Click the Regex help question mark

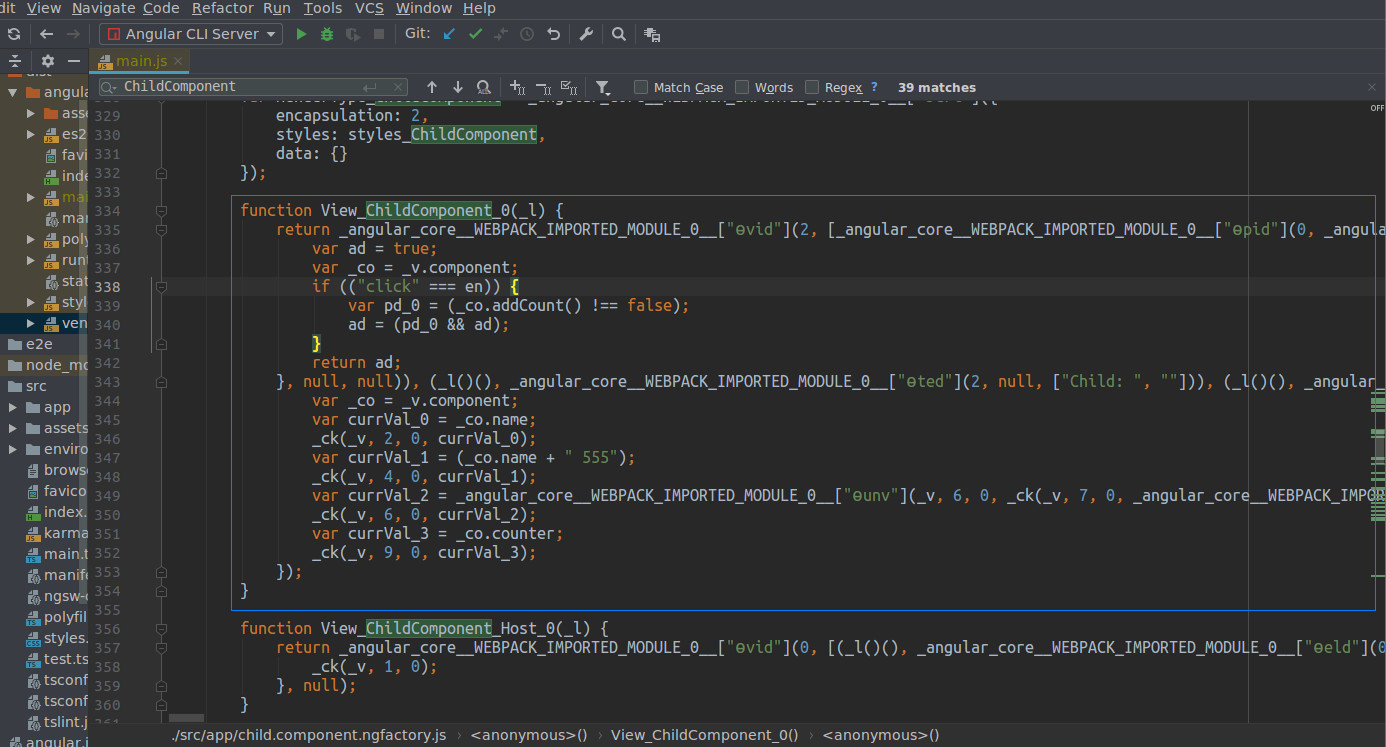tap(874, 87)
